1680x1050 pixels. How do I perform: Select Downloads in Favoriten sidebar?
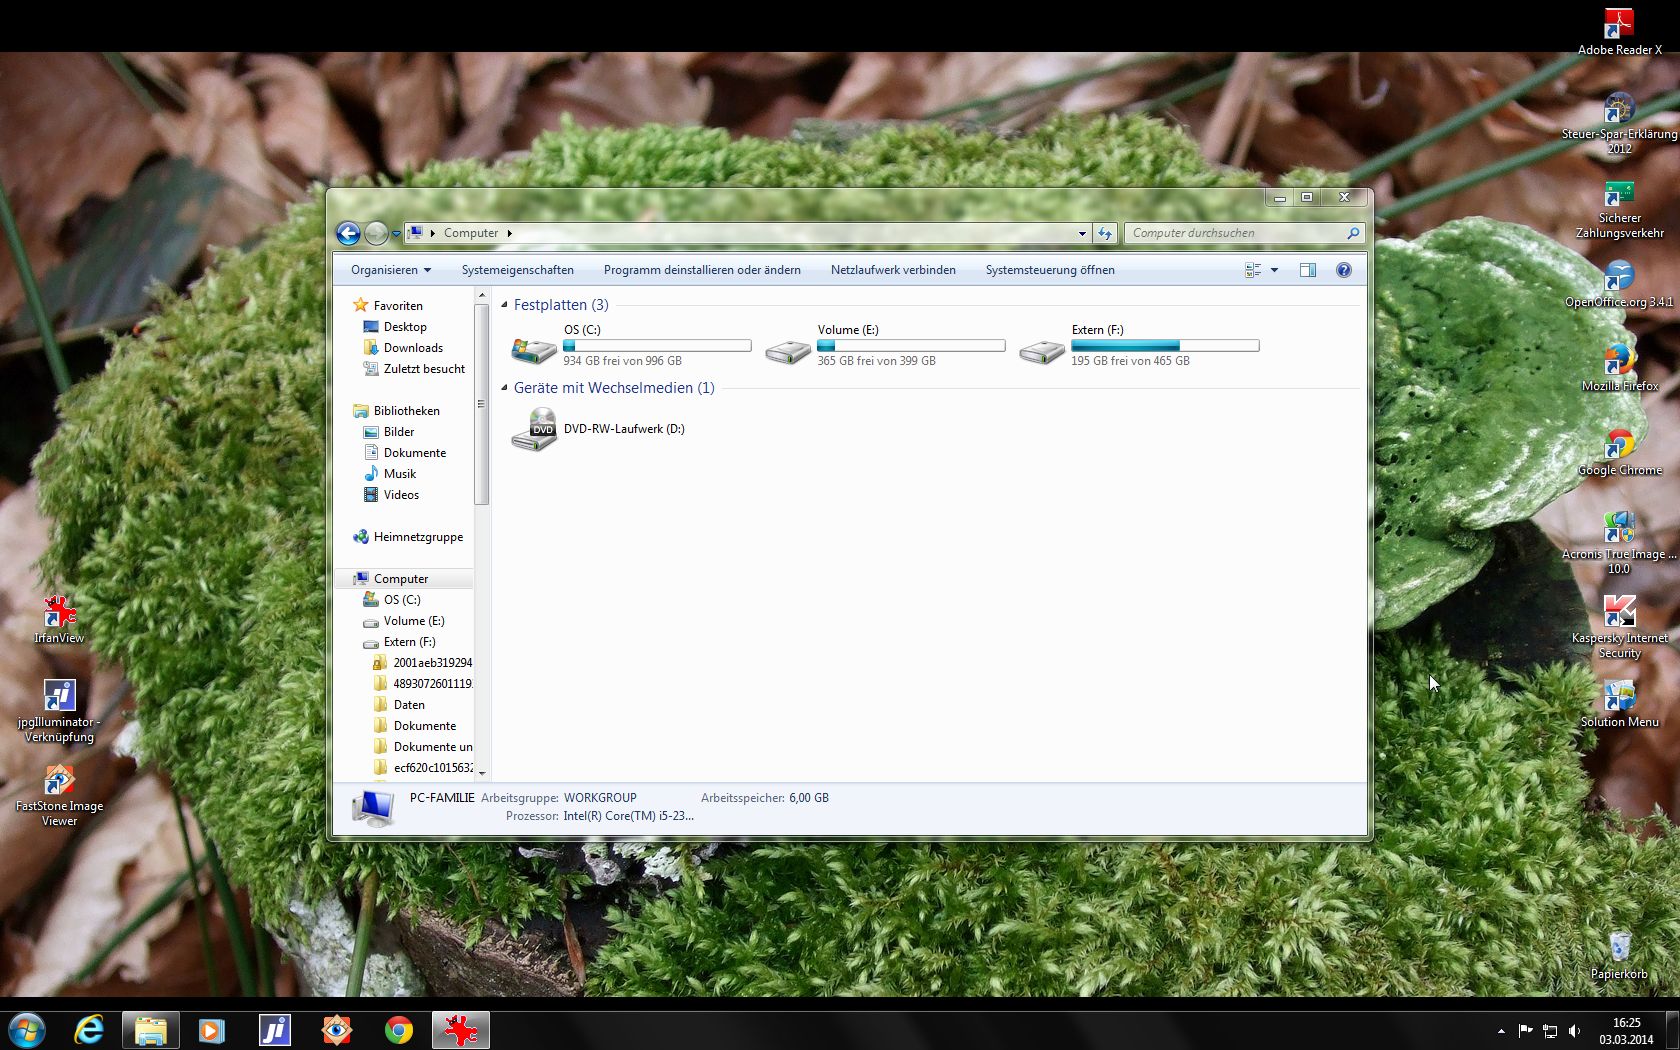tap(413, 348)
